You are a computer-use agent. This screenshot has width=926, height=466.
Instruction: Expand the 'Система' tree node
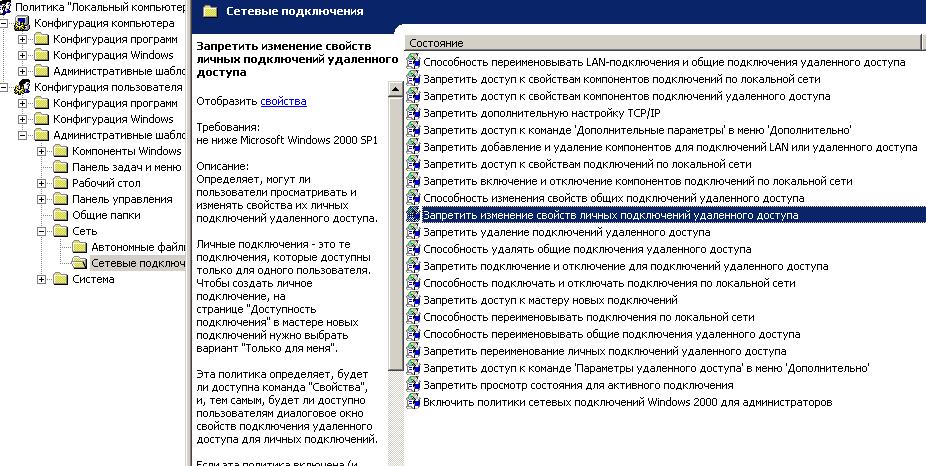tap(42, 279)
